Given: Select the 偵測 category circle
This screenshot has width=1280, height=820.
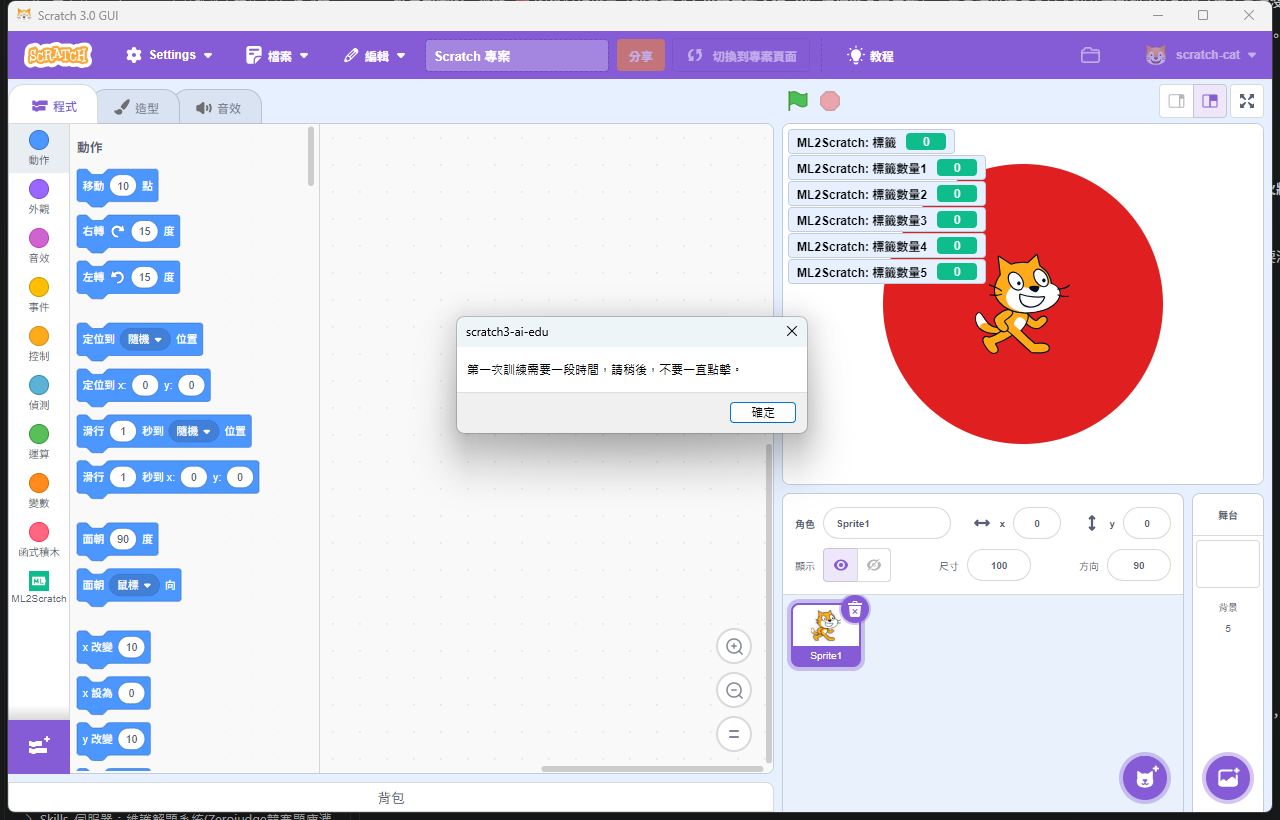Looking at the screenshot, I should coord(39,385).
